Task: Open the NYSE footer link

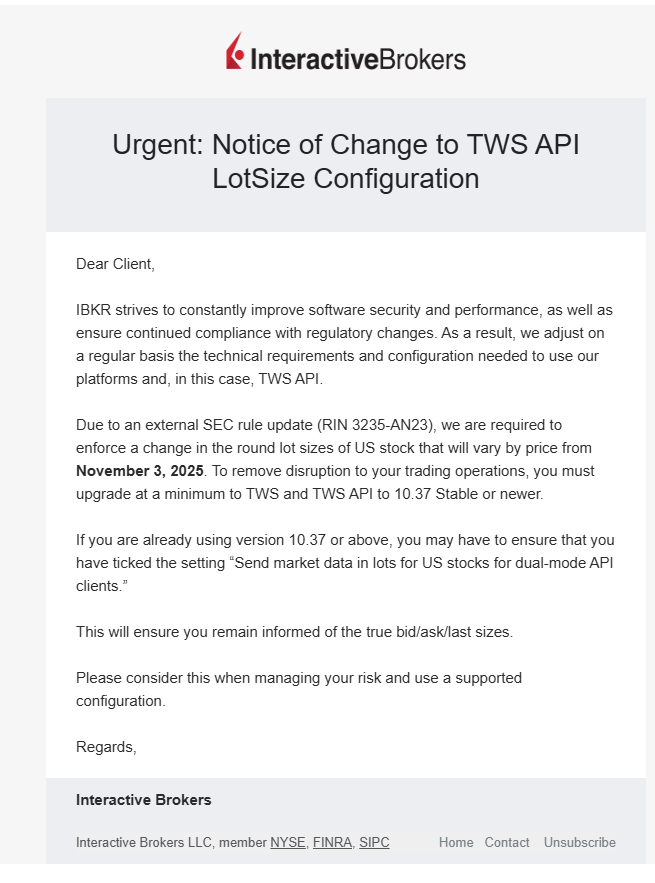Action: pyautogui.click(x=286, y=843)
